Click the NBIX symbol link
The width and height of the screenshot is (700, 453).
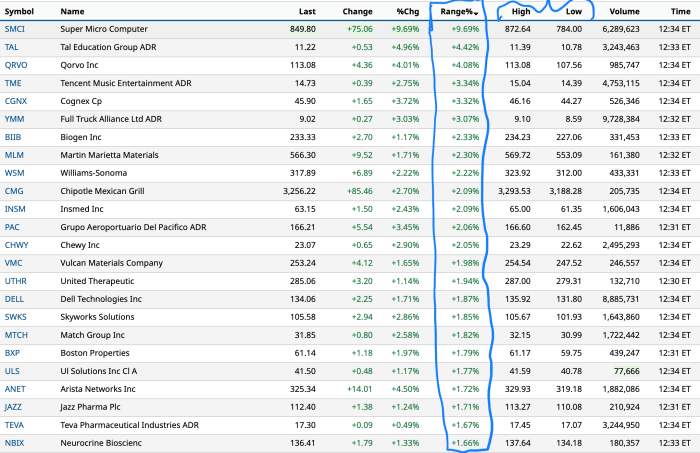16,442
